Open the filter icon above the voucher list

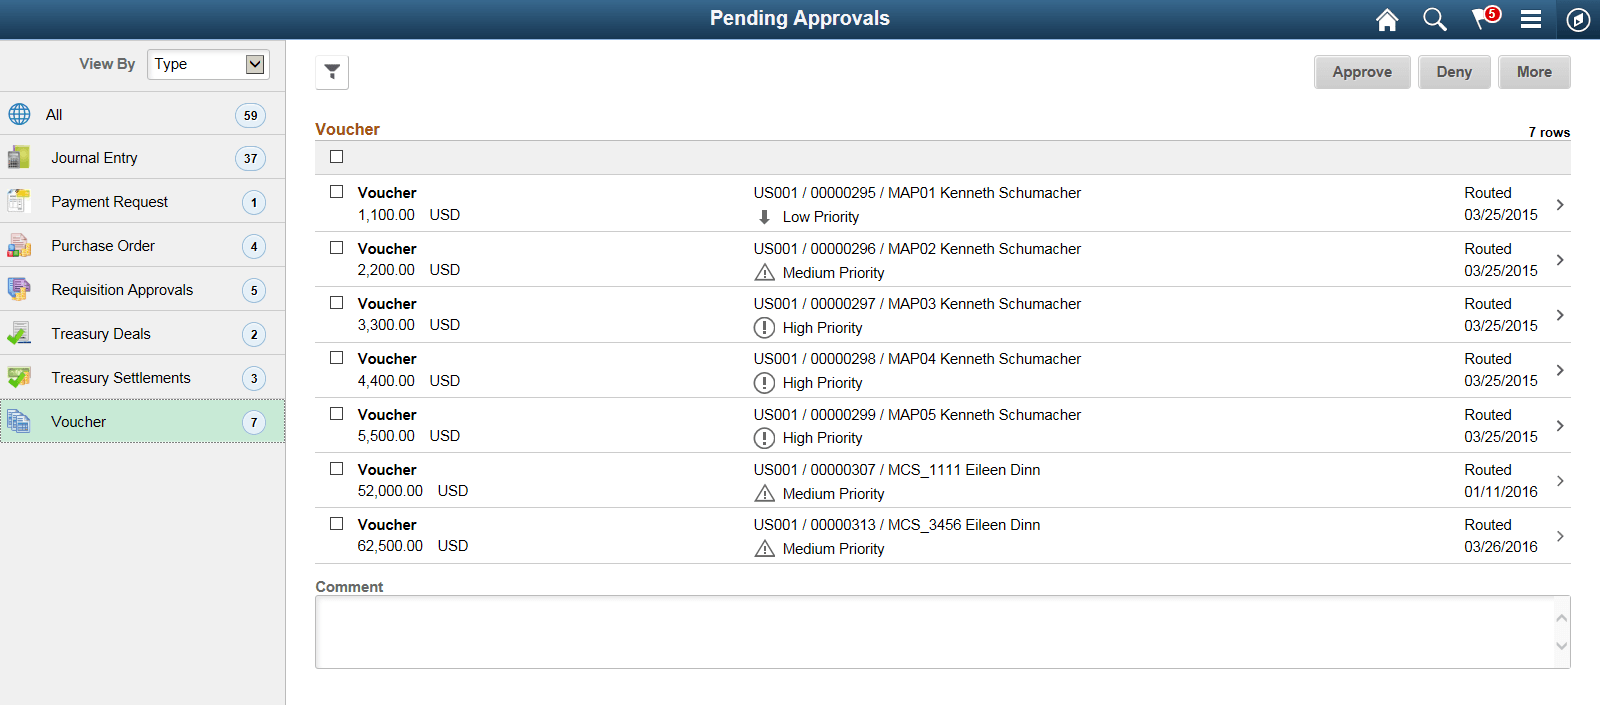coord(331,71)
